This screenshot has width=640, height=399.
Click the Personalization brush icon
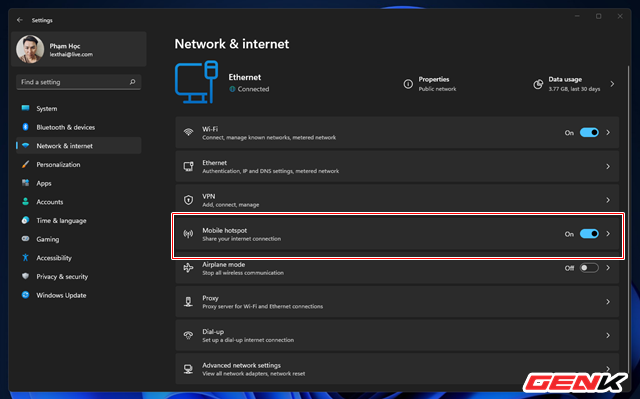tap(25, 164)
